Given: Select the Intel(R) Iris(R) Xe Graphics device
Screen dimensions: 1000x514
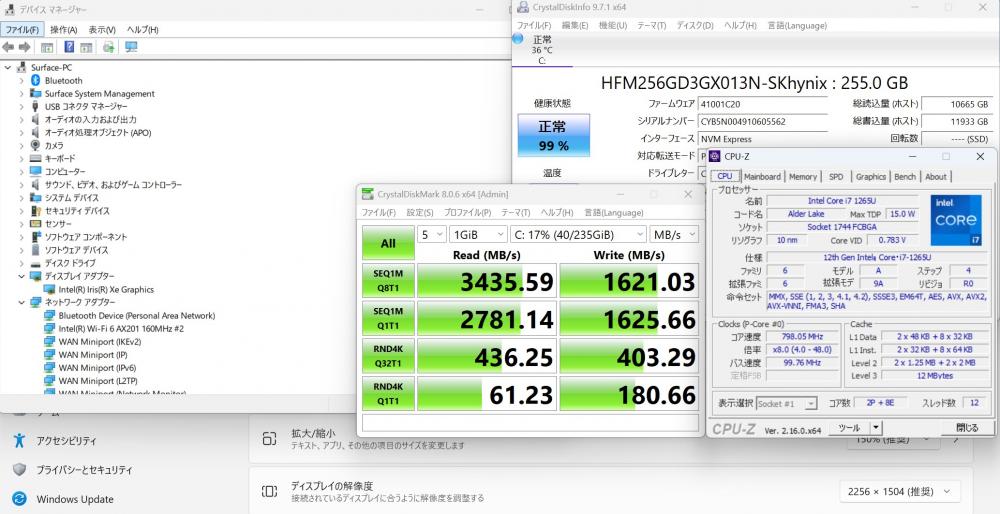Looking at the screenshot, I should click(x=106, y=290).
